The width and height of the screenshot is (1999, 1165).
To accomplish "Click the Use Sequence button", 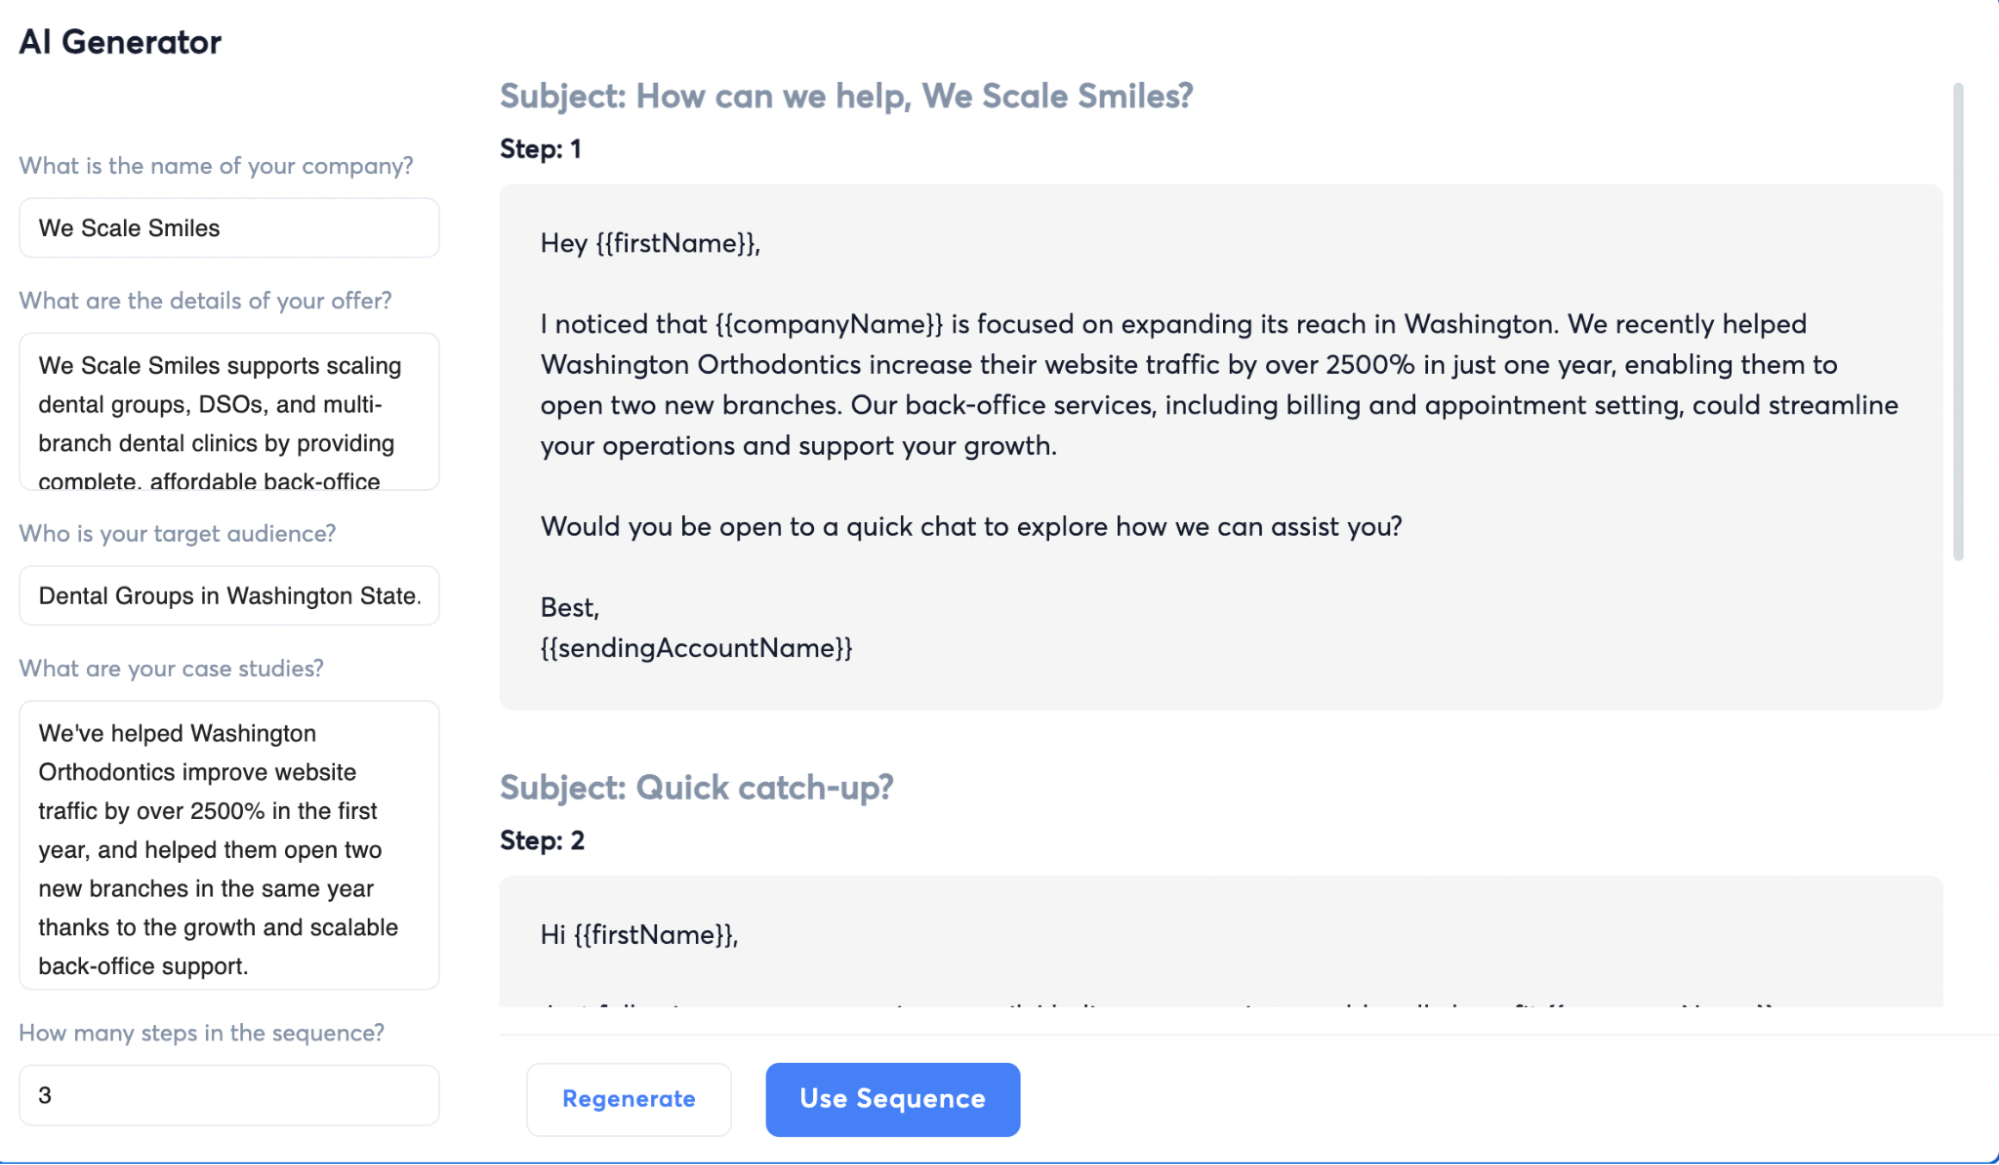I will [x=893, y=1099].
